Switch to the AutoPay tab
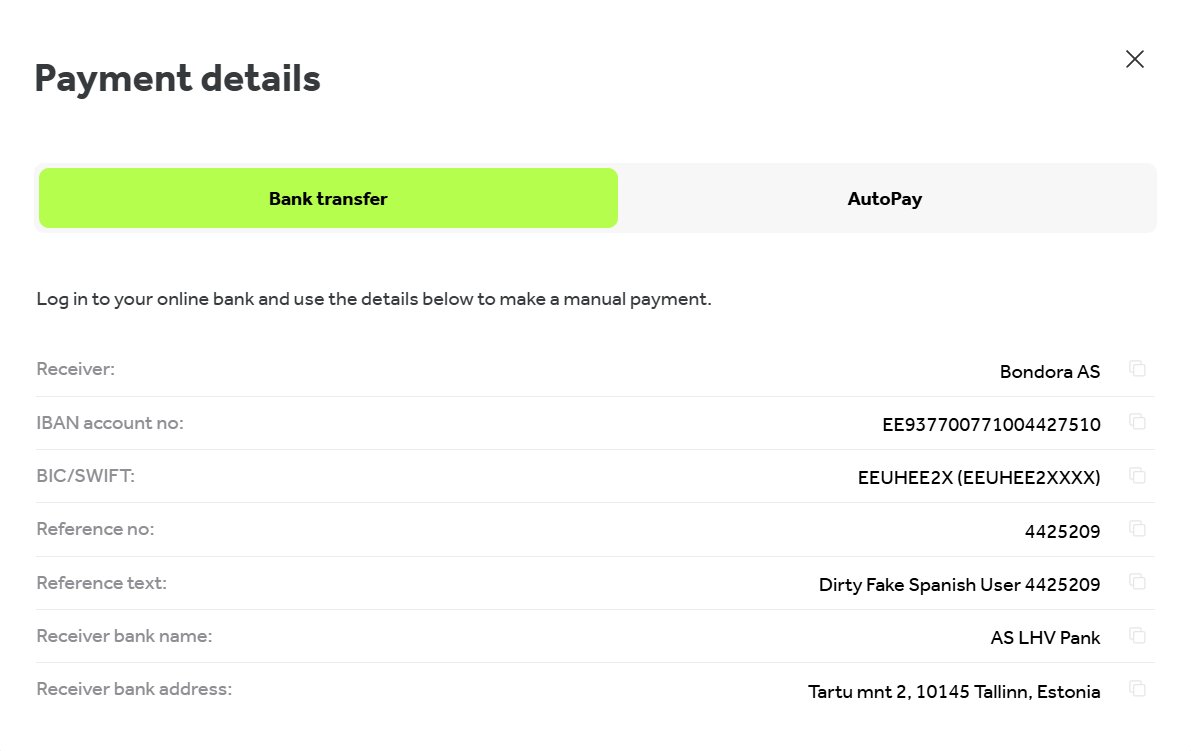1191x751 pixels. coord(885,198)
